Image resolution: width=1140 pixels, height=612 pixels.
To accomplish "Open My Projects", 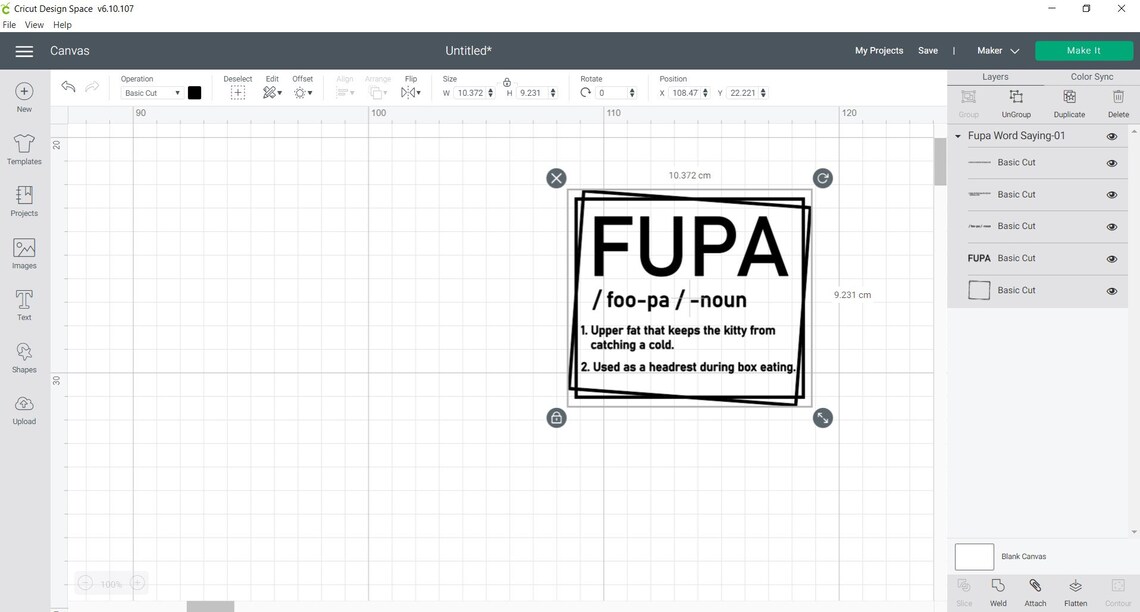I will tap(878, 50).
